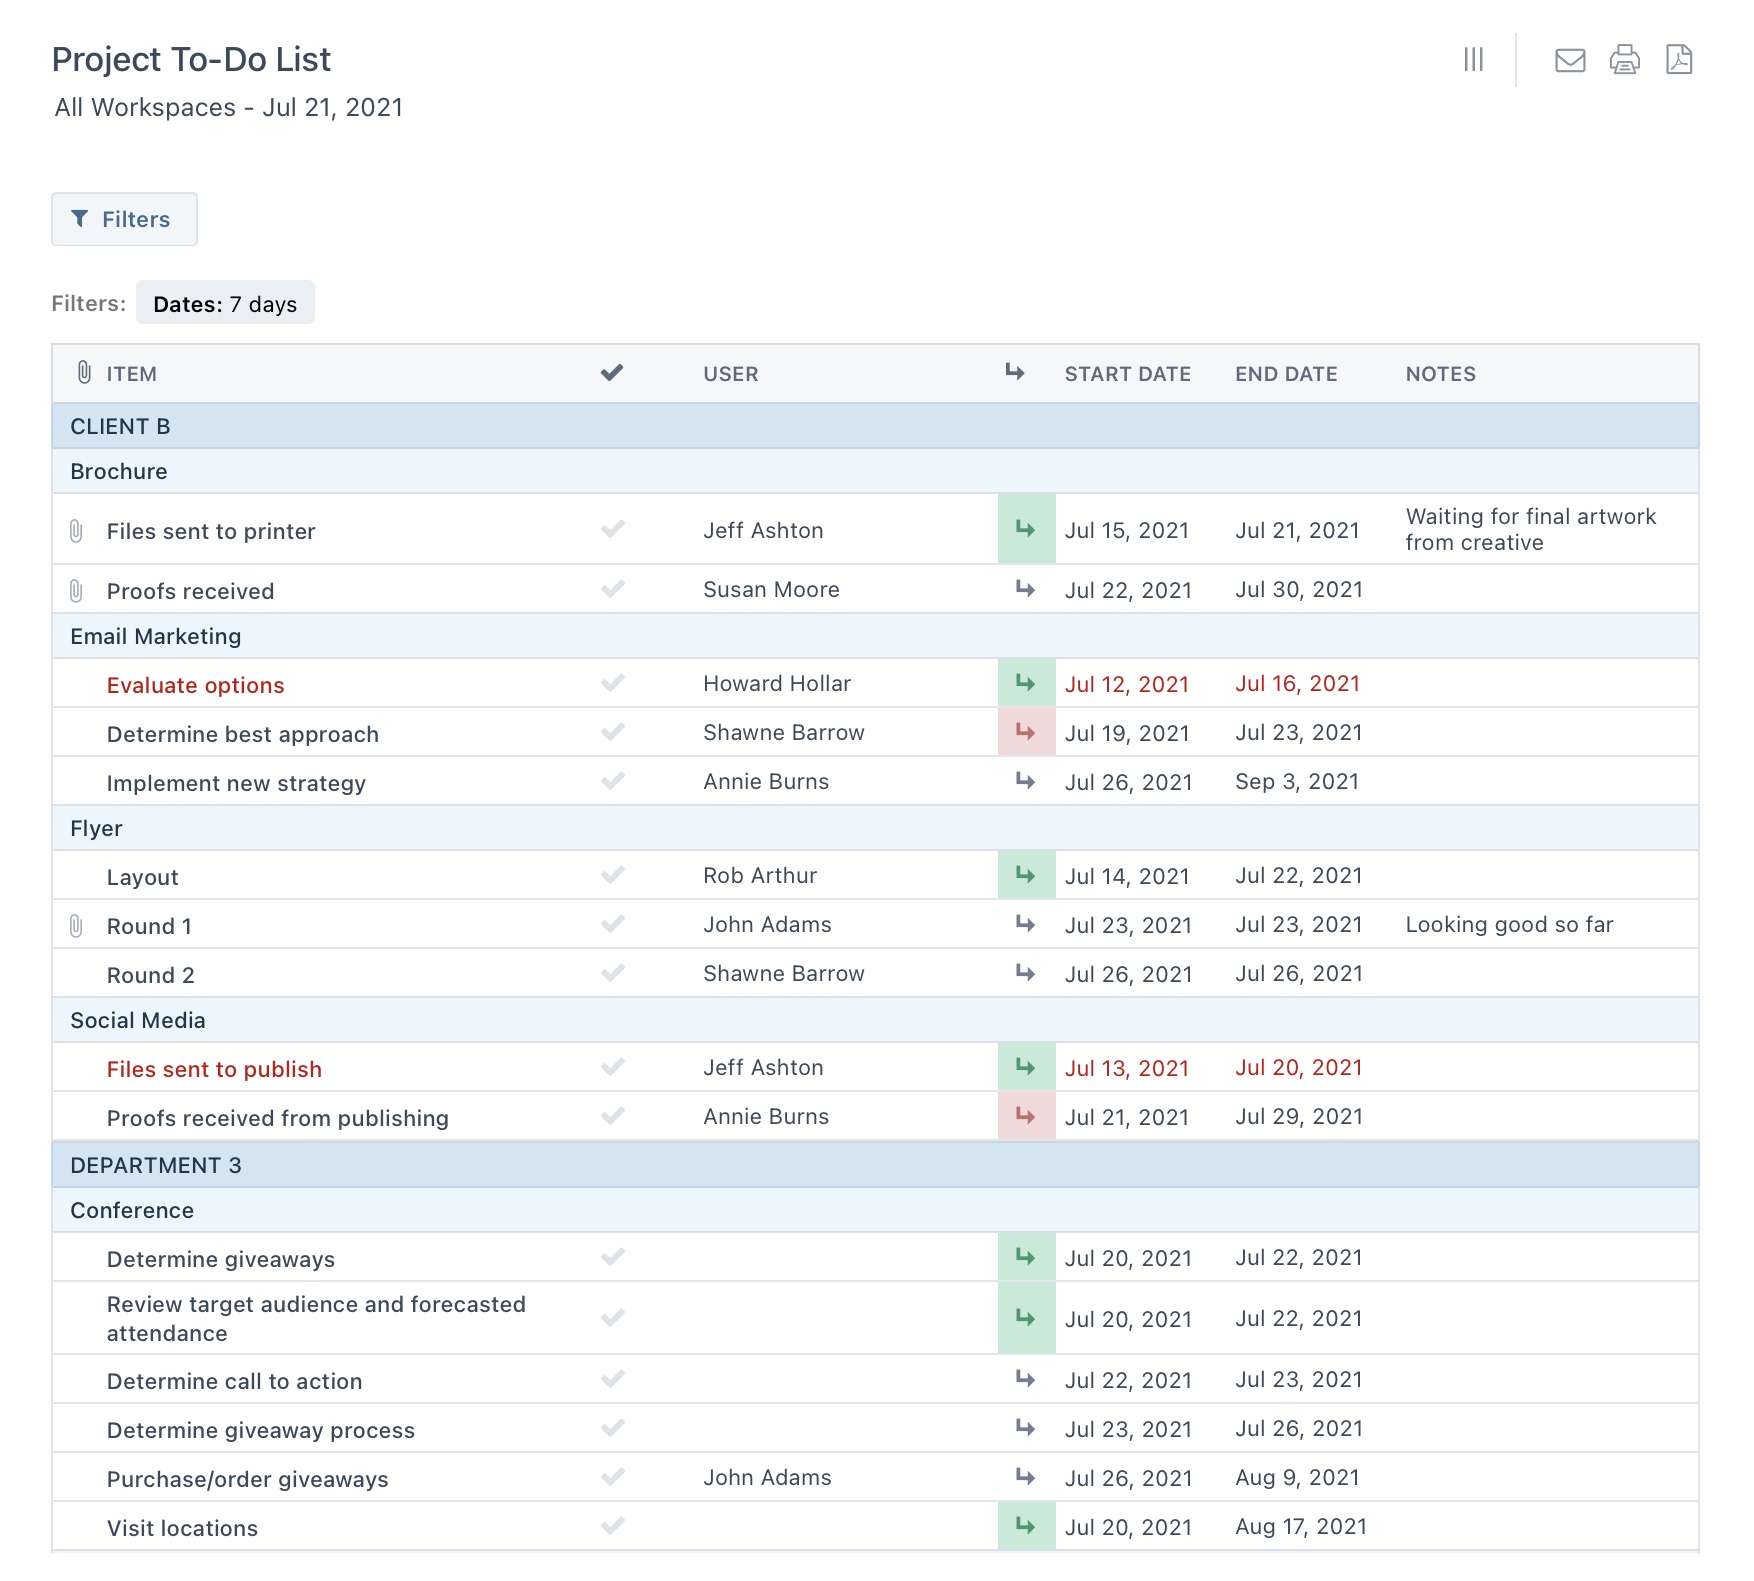1754x1581 pixels.
Task: Open the Dates: 7 days filter chip
Action: [x=225, y=302]
